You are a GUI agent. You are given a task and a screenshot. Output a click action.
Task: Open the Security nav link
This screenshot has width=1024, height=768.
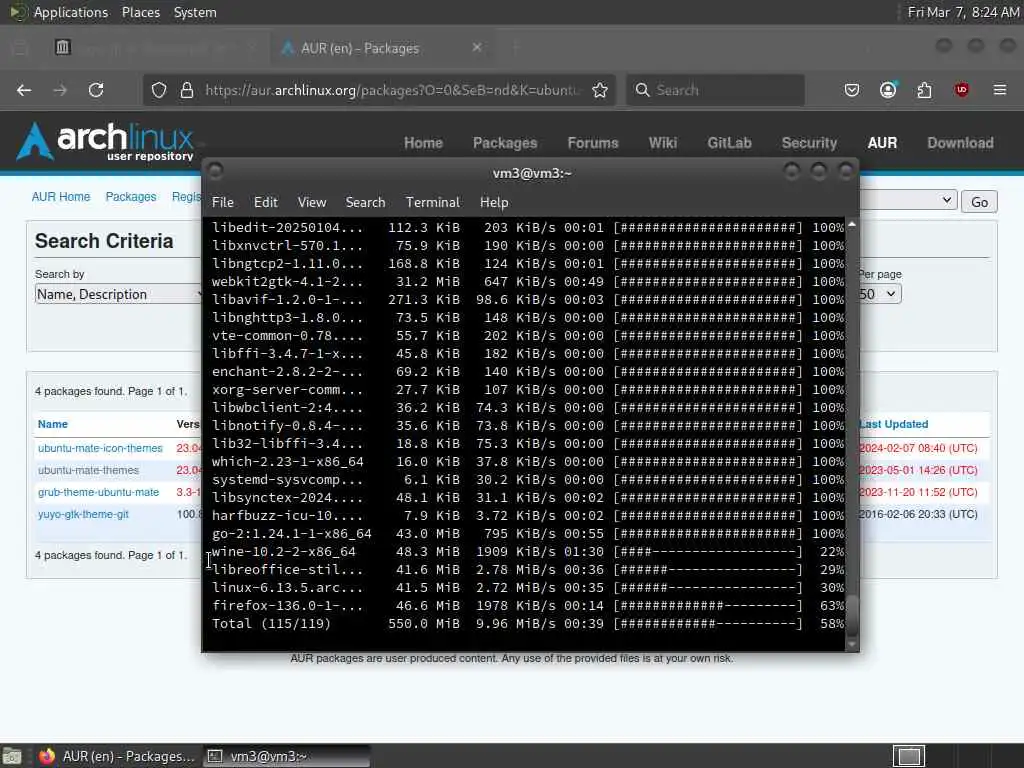(809, 143)
